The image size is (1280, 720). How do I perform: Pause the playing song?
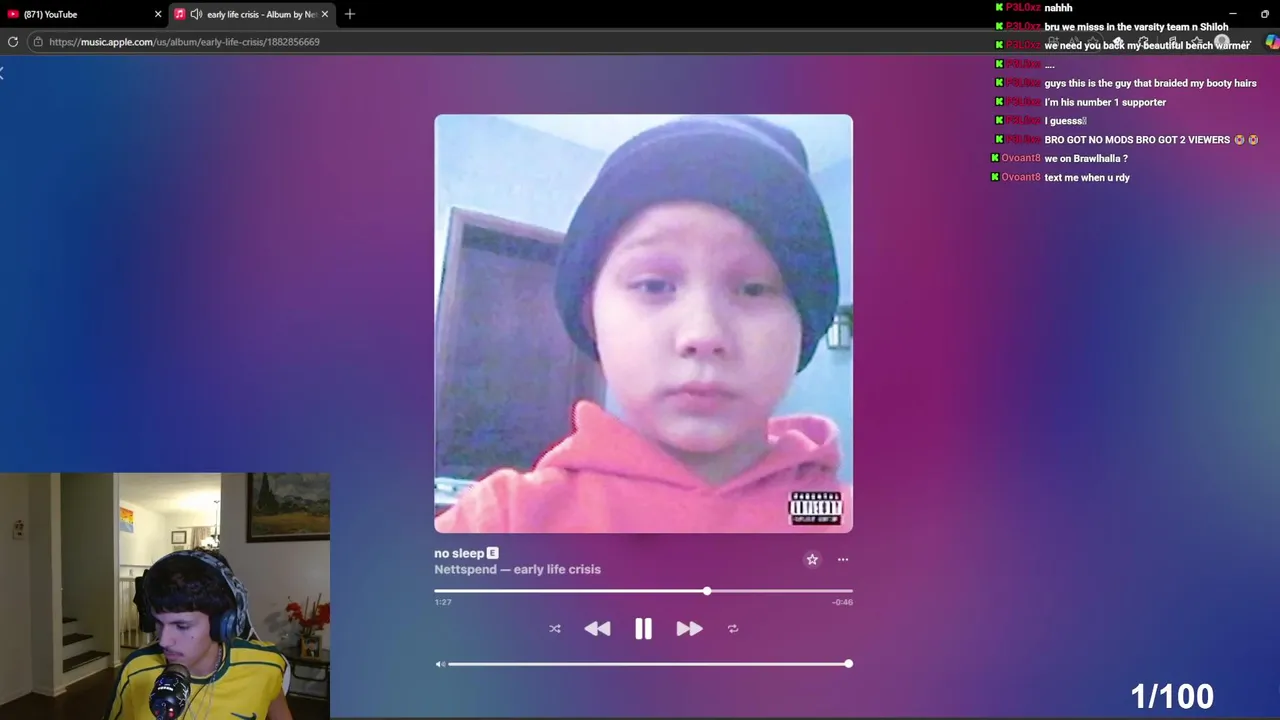coord(643,628)
